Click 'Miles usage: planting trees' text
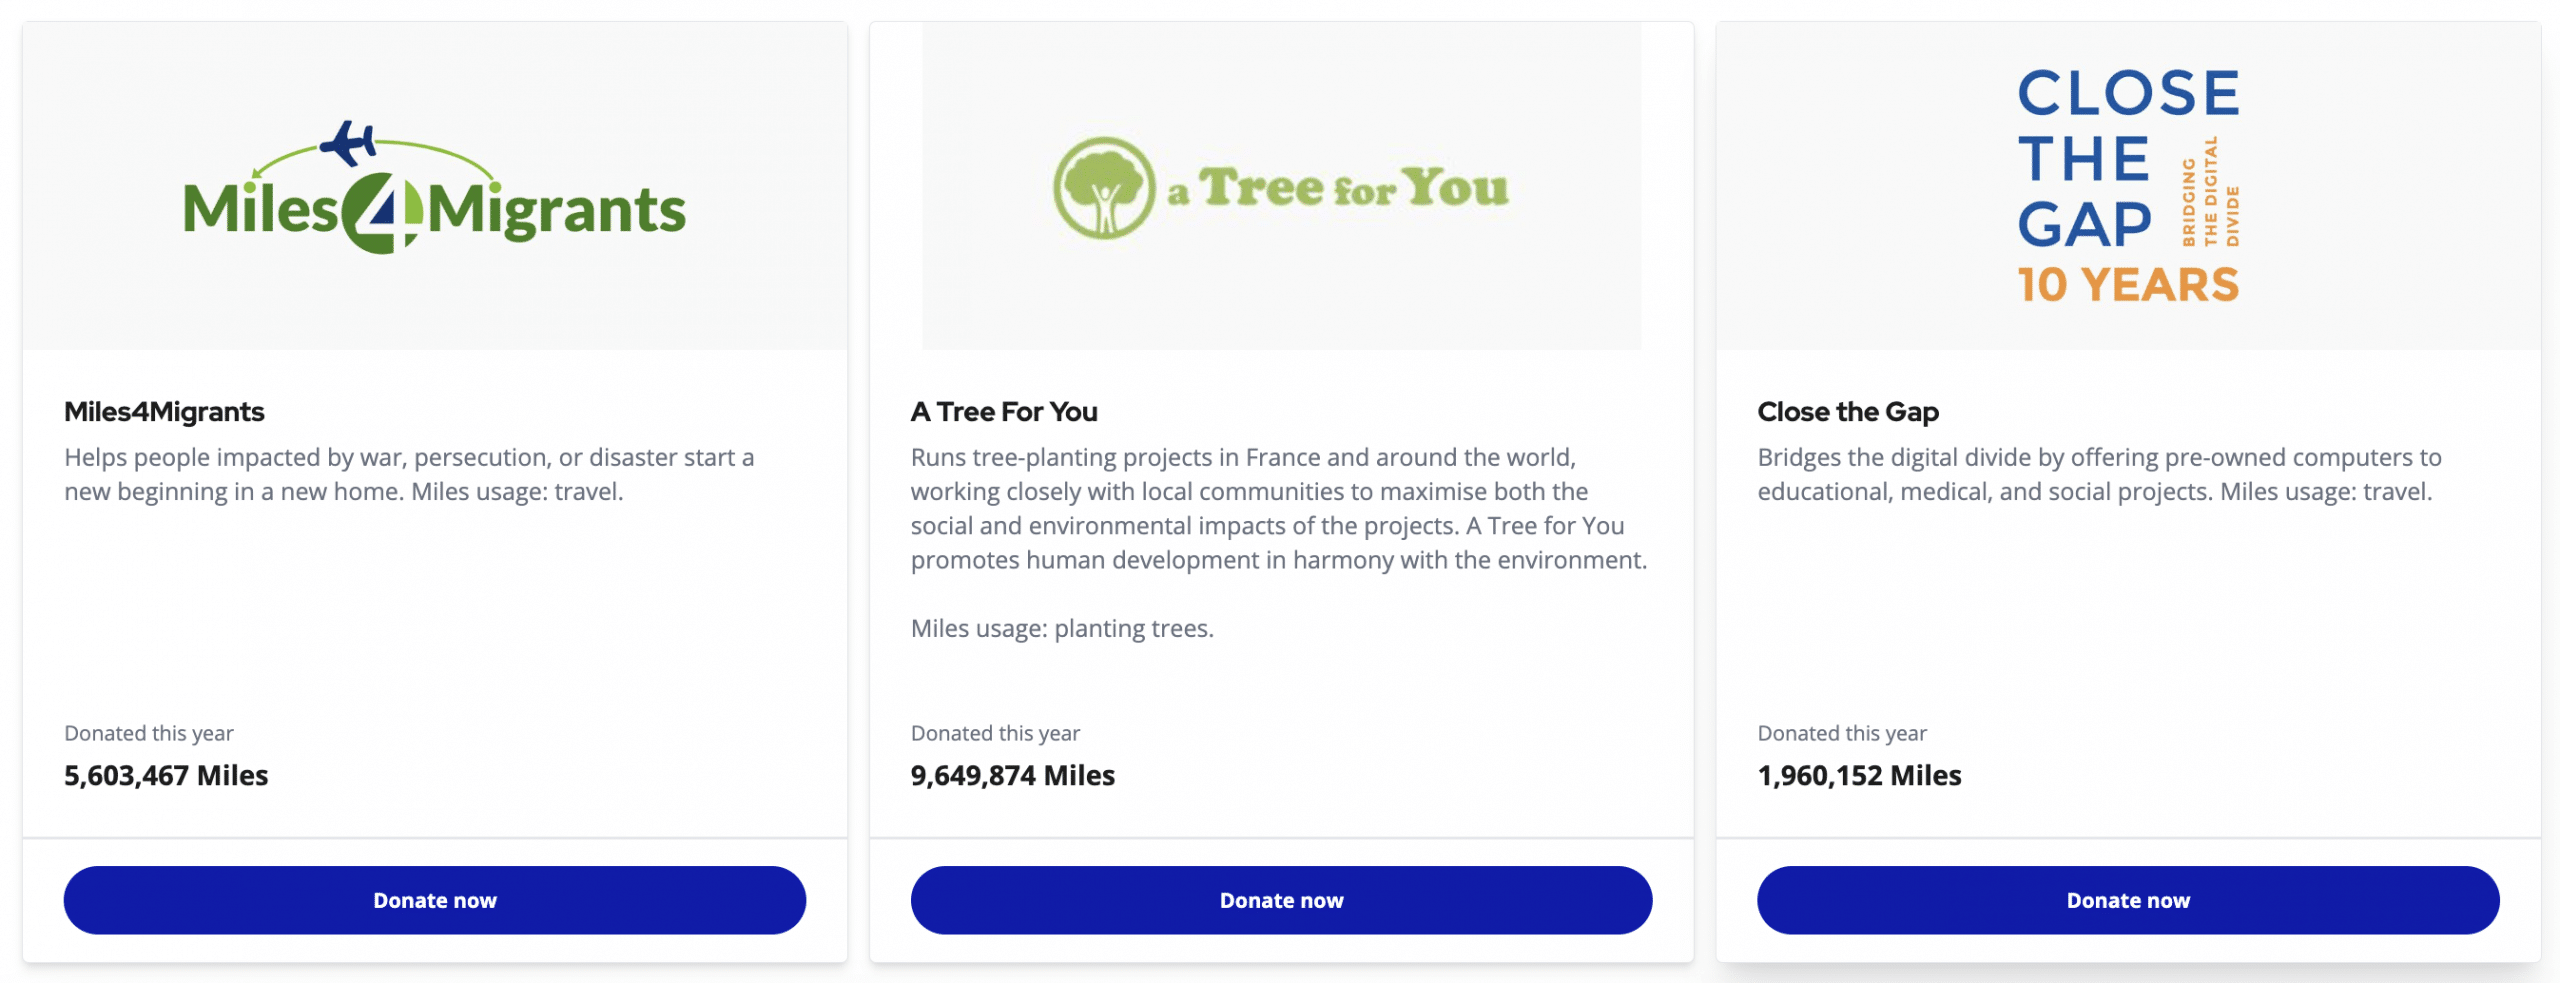The height and width of the screenshot is (983, 2560). click(1061, 628)
